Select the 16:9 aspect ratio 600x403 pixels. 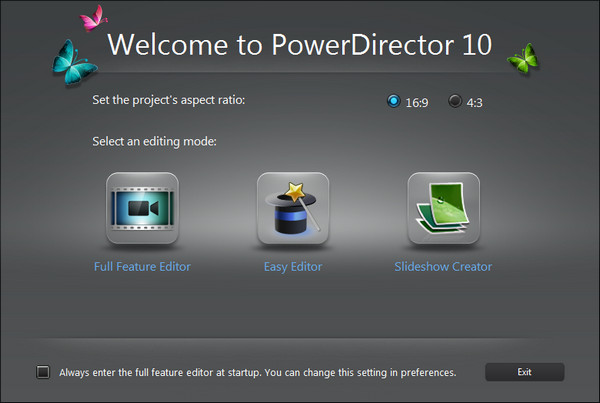click(x=393, y=101)
